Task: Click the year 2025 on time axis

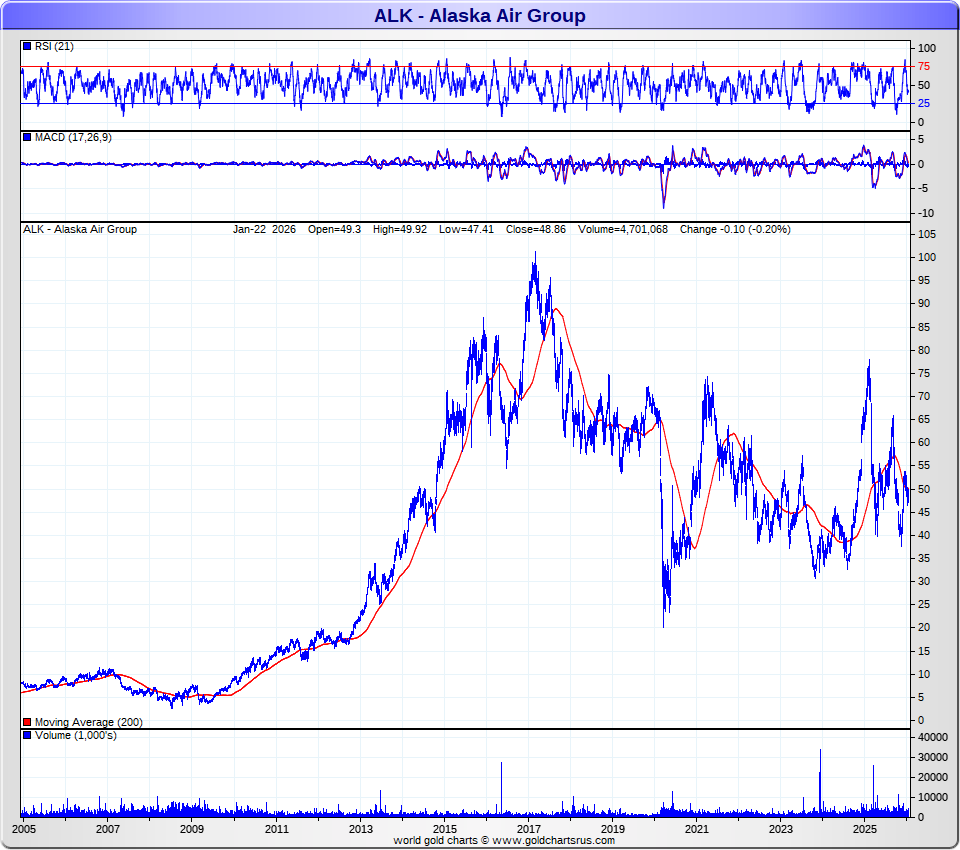Action: 865,829
